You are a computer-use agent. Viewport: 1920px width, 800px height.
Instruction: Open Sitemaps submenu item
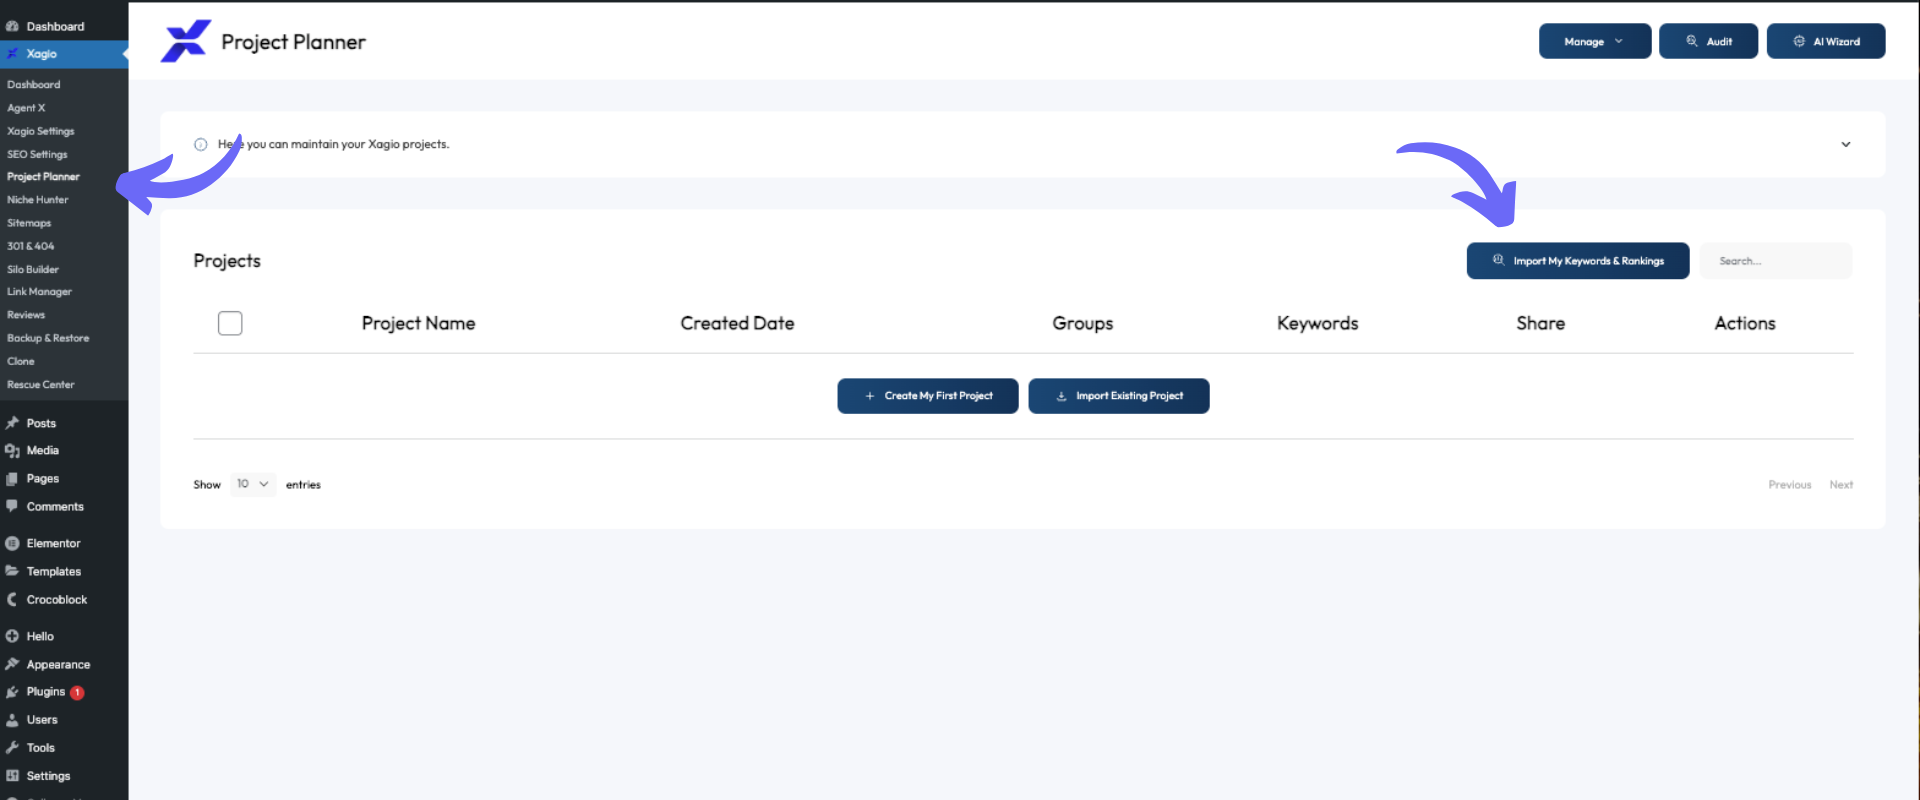click(x=29, y=223)
